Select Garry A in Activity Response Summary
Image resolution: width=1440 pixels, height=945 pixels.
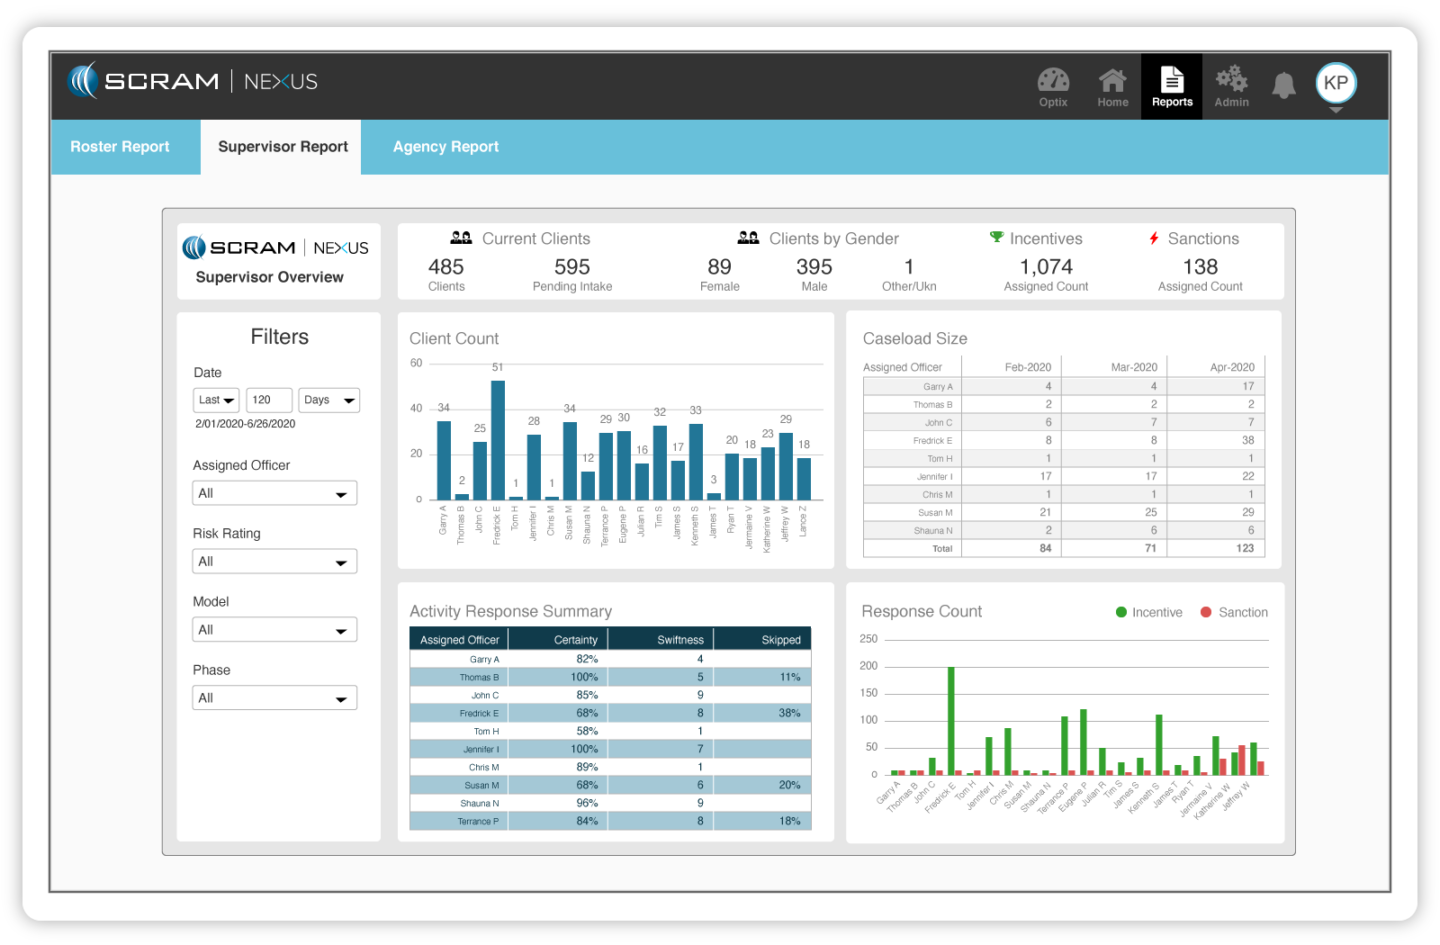(484, 659)
